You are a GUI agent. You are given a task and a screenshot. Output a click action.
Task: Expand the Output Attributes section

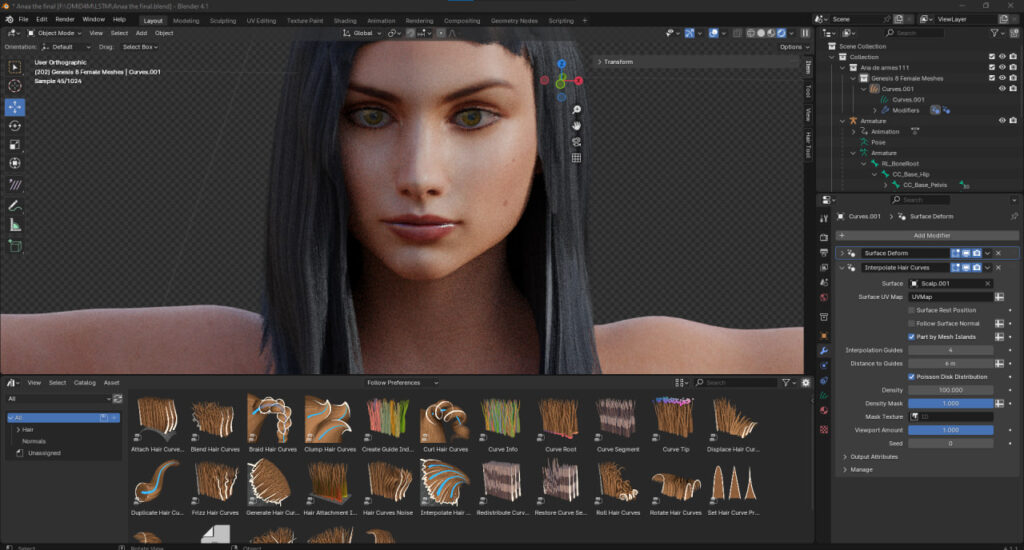pyautogui.click(x=845, y=457)
